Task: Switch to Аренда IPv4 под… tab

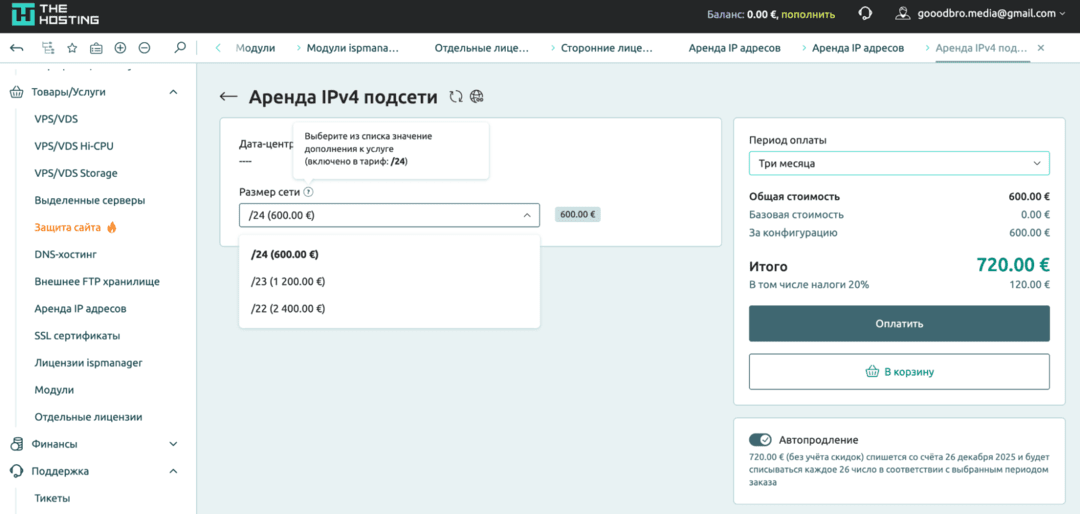Action: coord(982,48)
